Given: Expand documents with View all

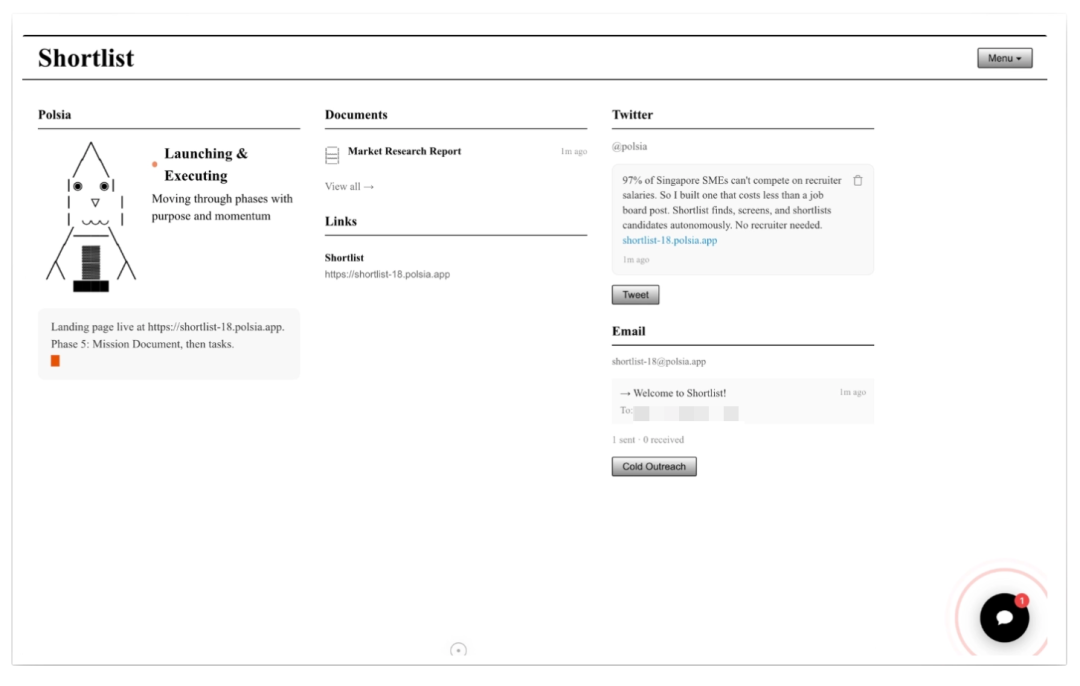Looking at the screenshot, I should tap(349, 186).
